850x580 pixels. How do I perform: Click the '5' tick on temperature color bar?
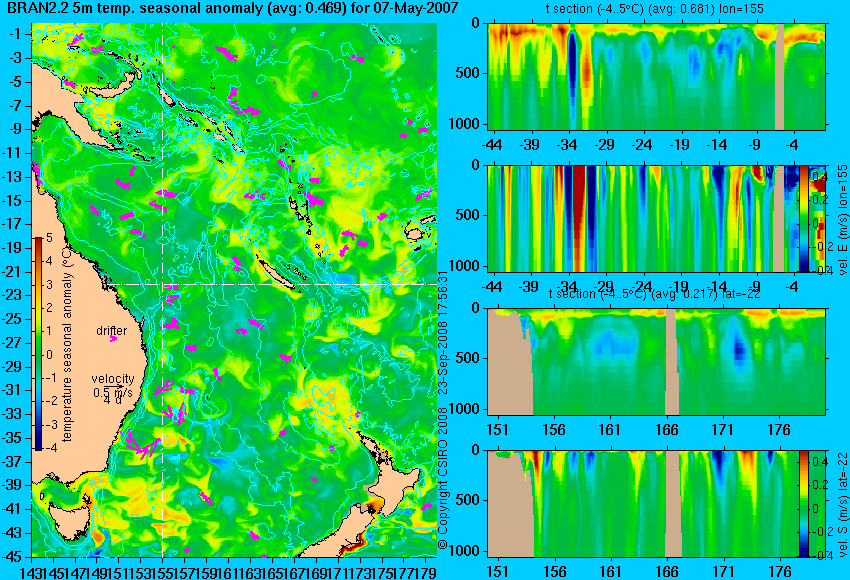click(x=49, y=237)
